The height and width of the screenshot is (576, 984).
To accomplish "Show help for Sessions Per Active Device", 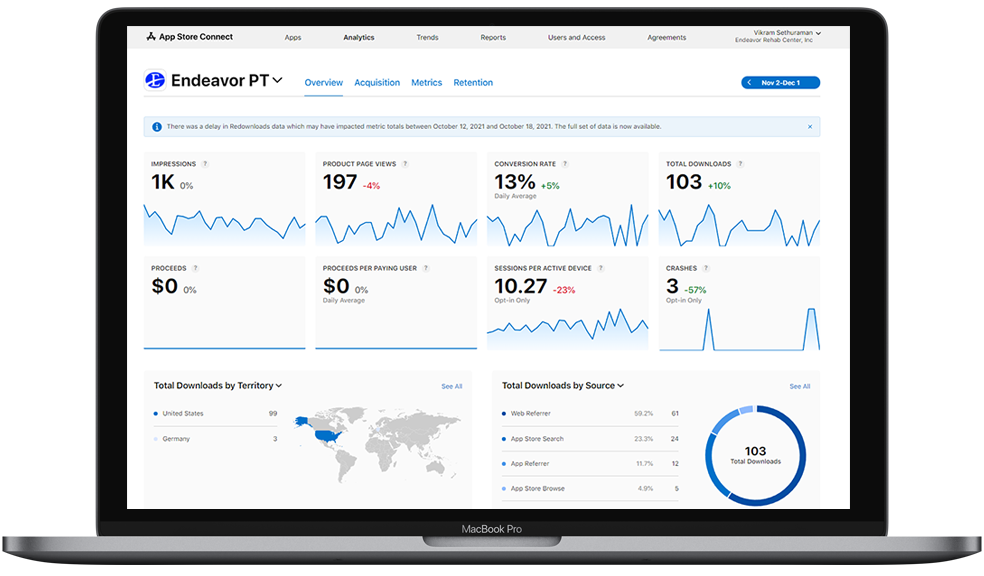I will [601, 268].
